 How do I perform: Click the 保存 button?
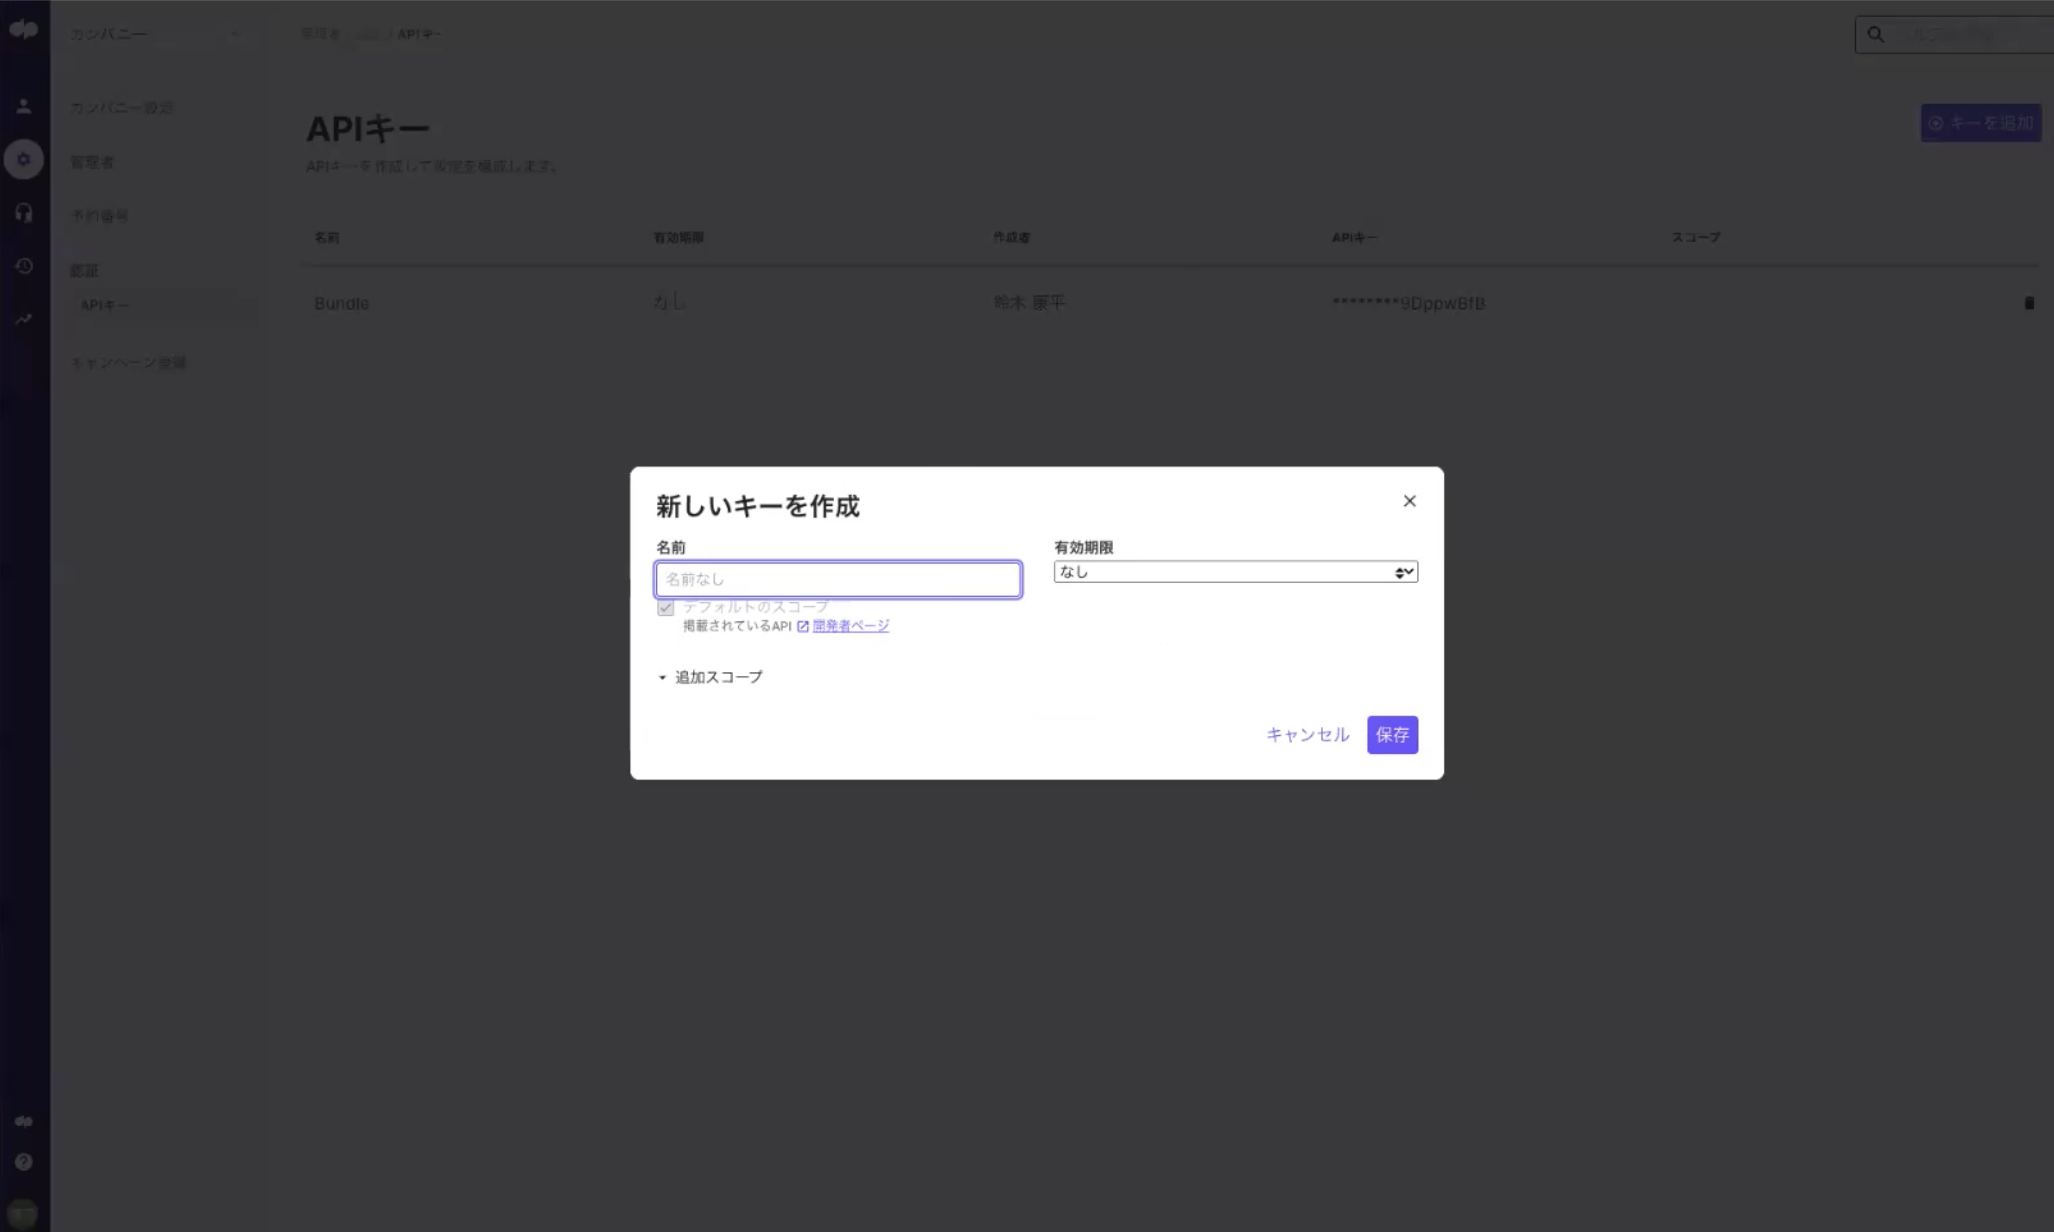click(1392, 735)
